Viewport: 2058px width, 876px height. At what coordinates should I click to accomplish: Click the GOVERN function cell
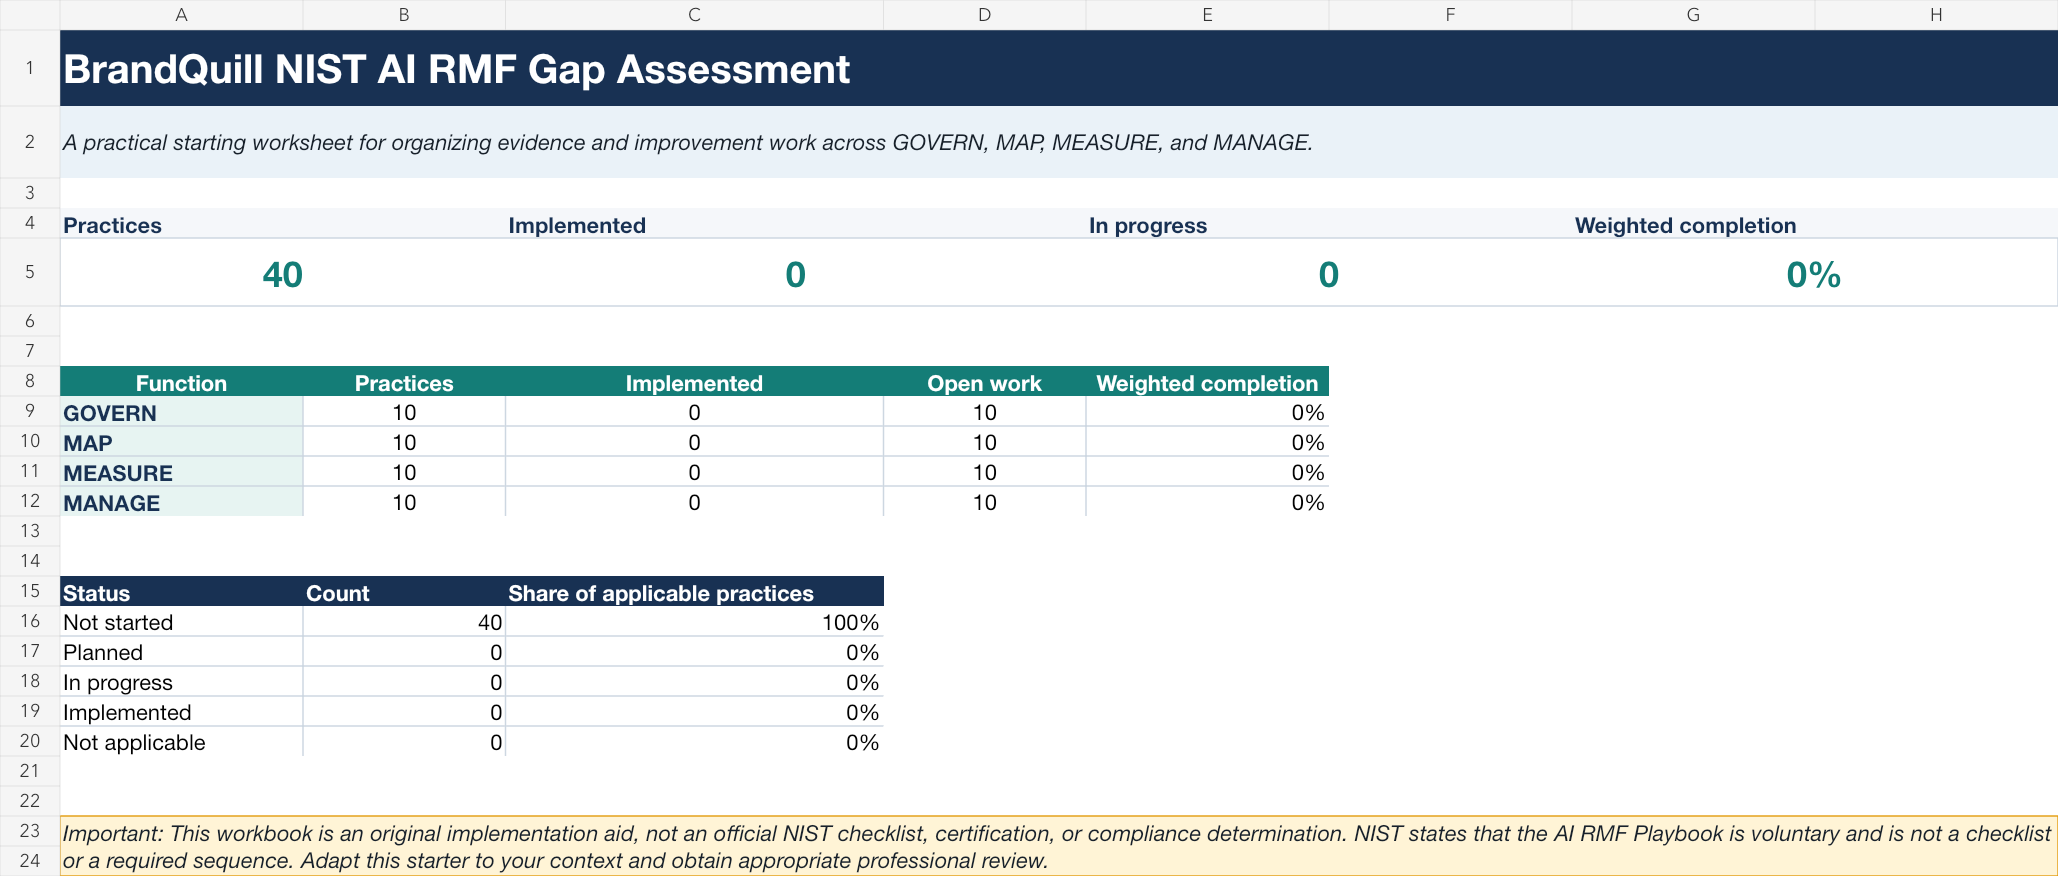[181, 412]
